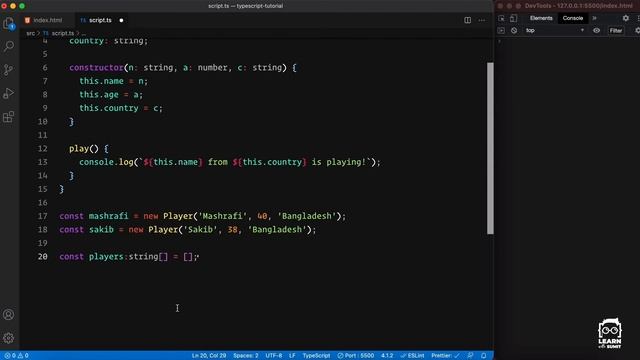
Task: Switch to the index.html editor tab
Action: click(44, 20)
